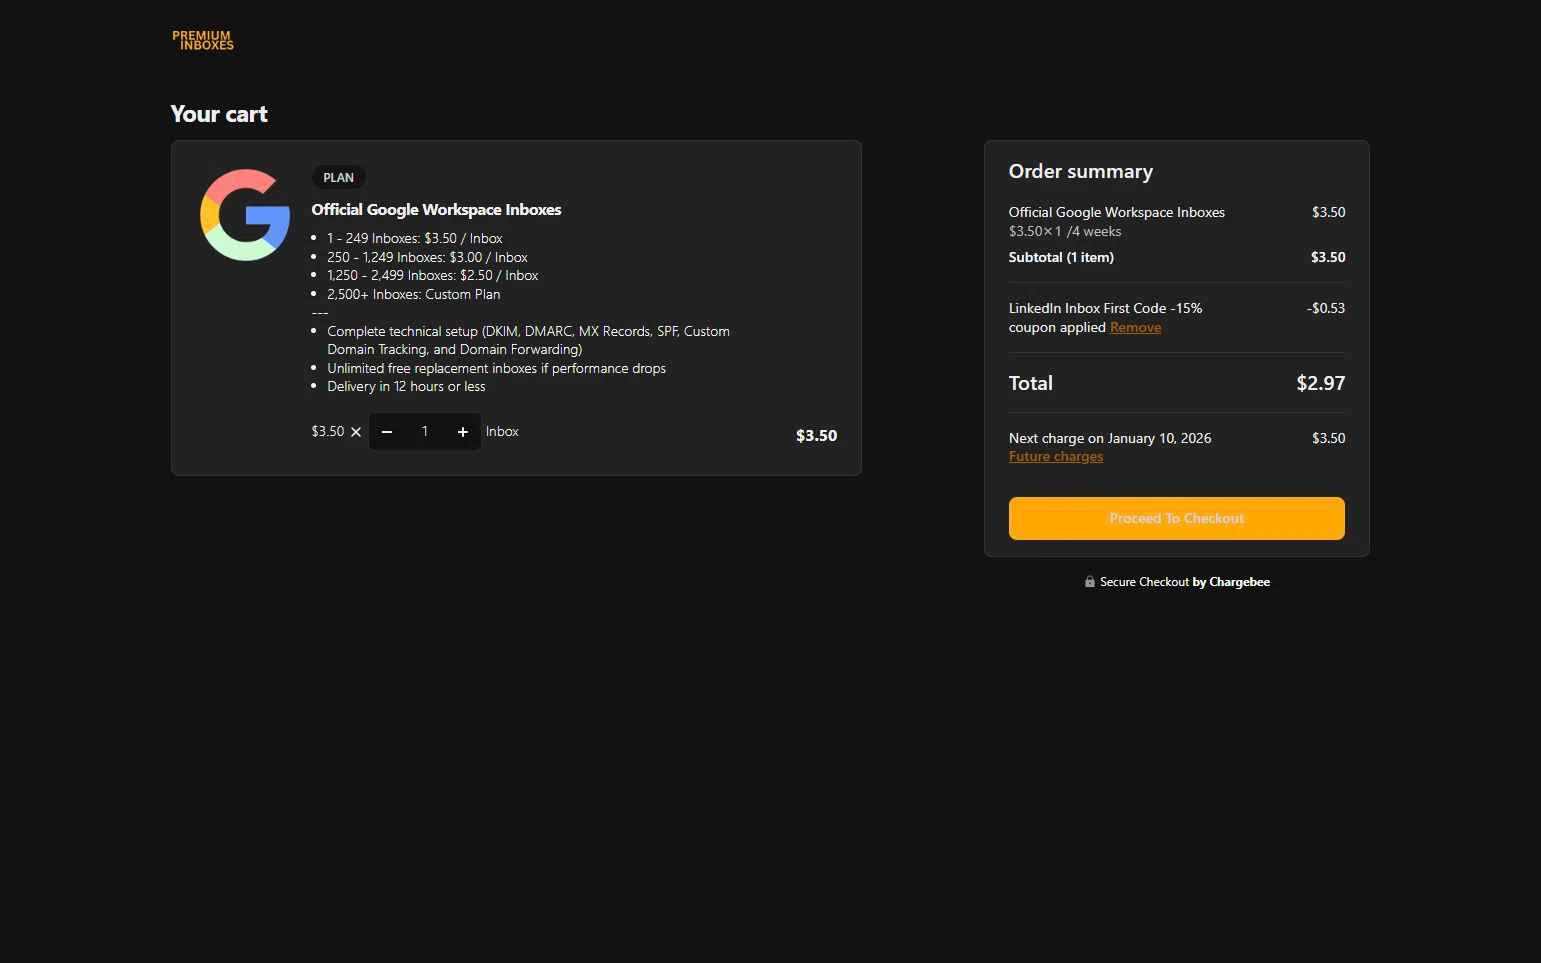The height and width of the screenshot is (963, 1541).
Task: Click the Premium Inboxes logo
Action: pyautogui.click(x=203, y=40)
